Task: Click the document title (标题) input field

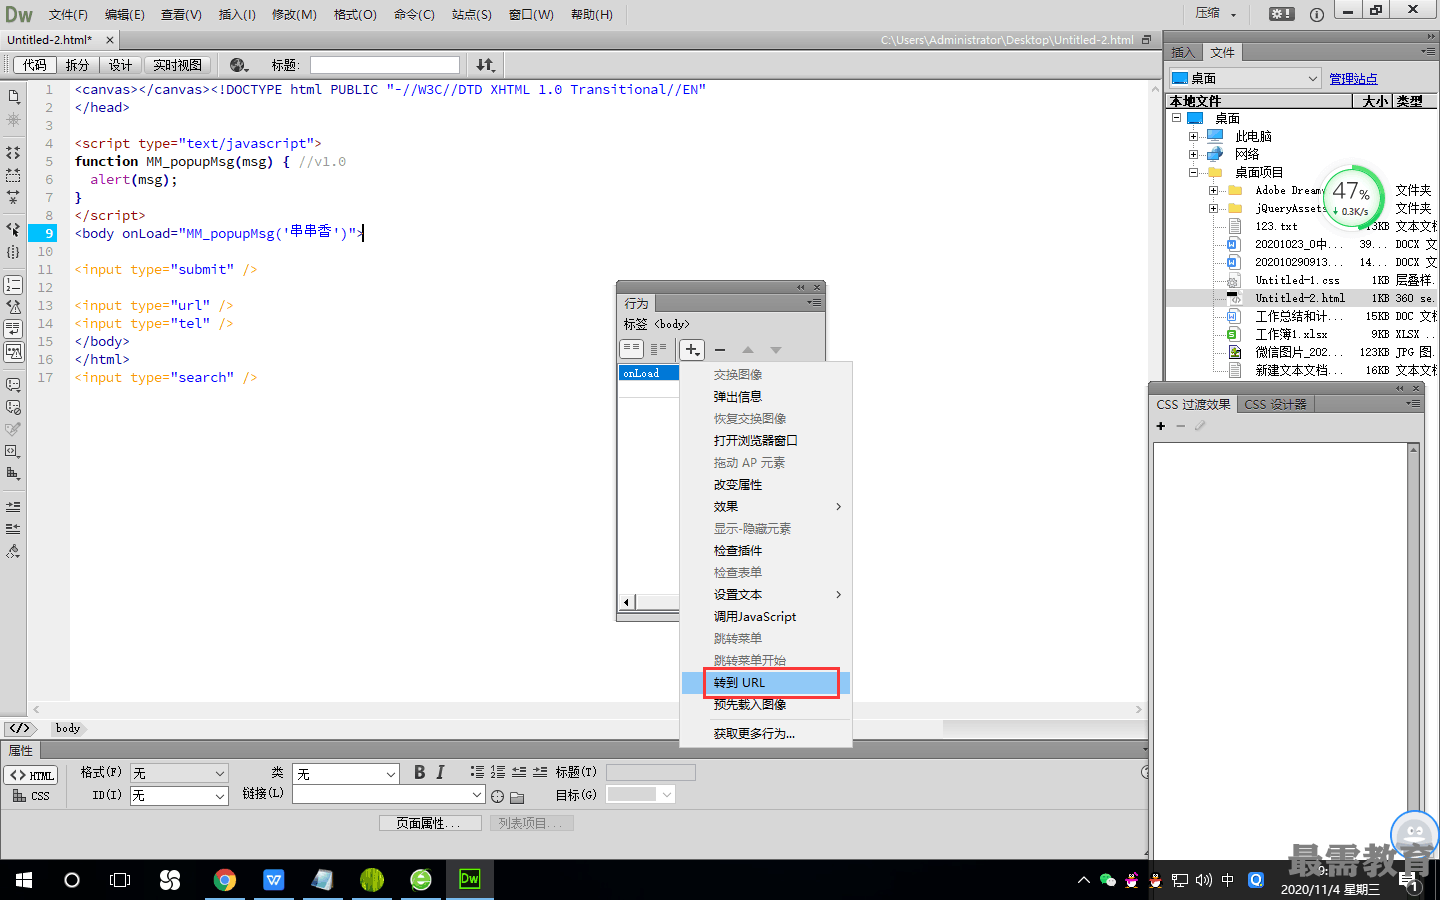Action: pyautogui.click(x=385, y=65)
